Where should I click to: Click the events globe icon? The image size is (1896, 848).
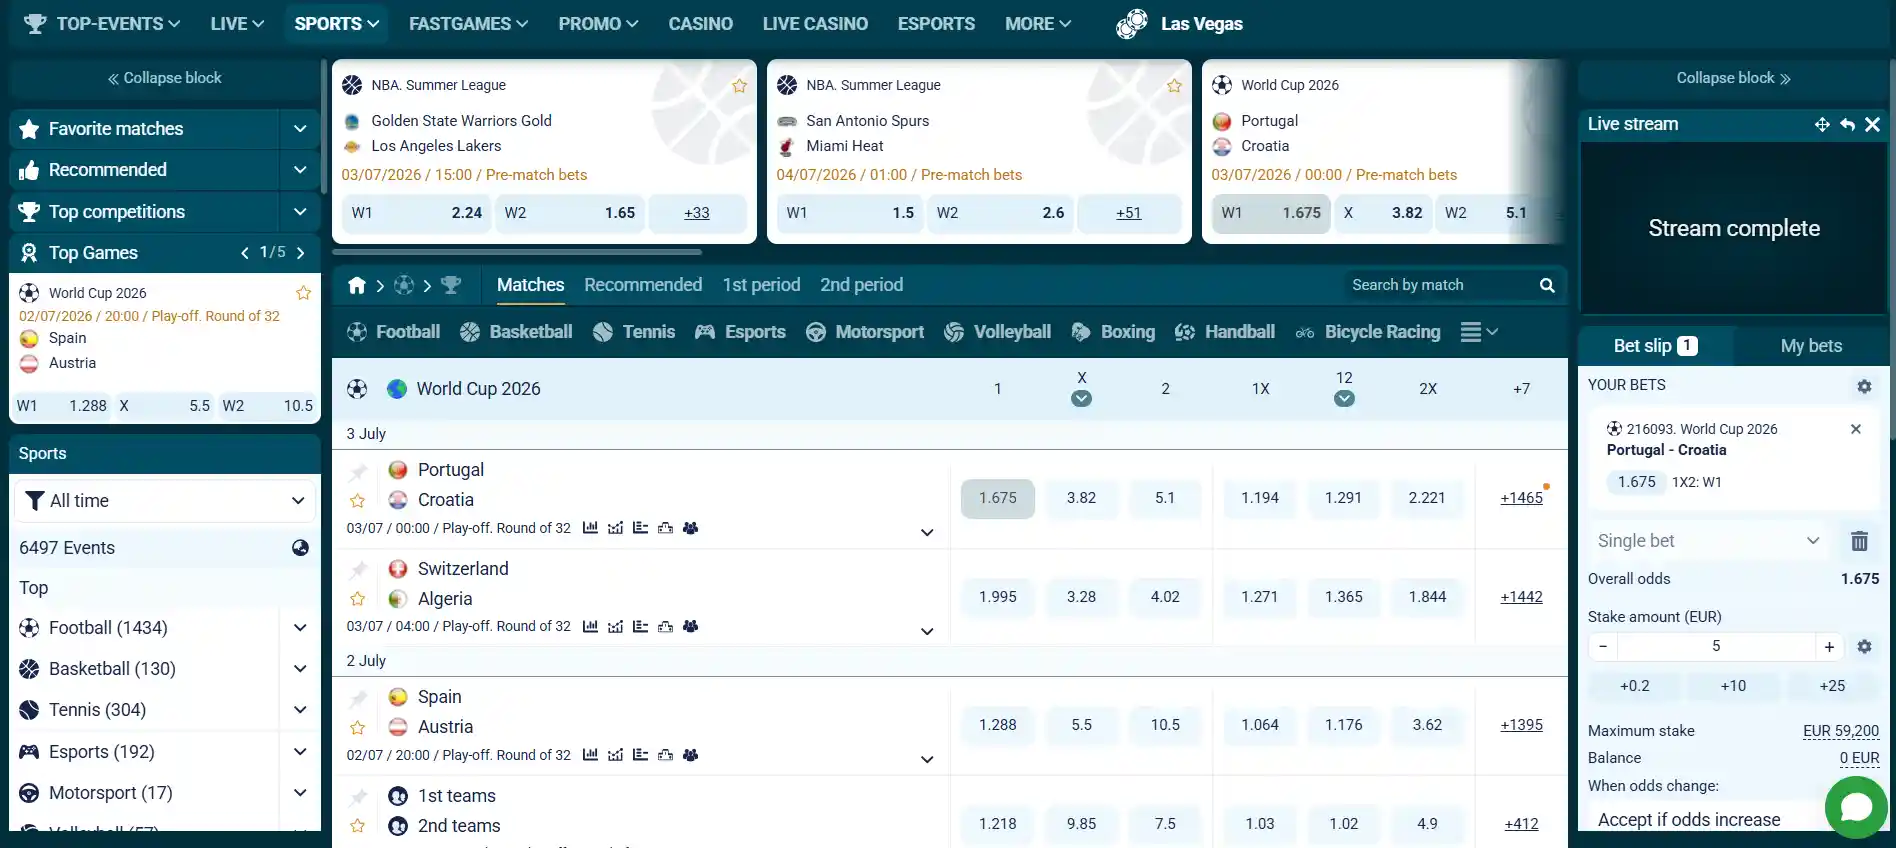point(300,548)
